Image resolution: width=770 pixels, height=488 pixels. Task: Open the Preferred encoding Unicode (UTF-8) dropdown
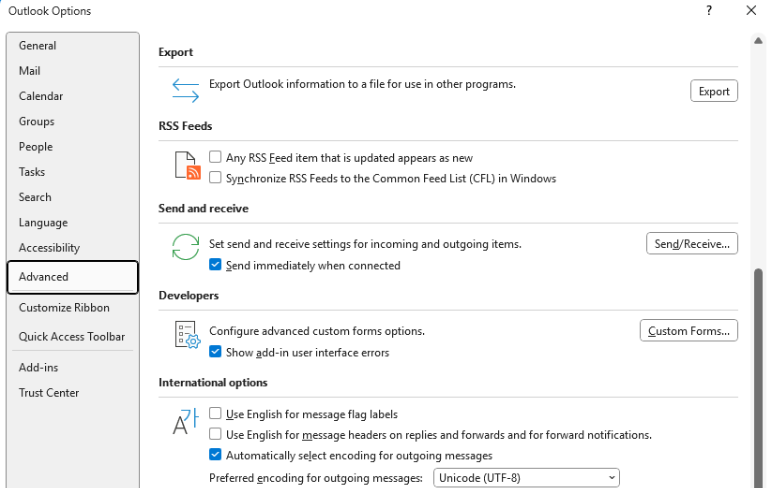point(527,478)
